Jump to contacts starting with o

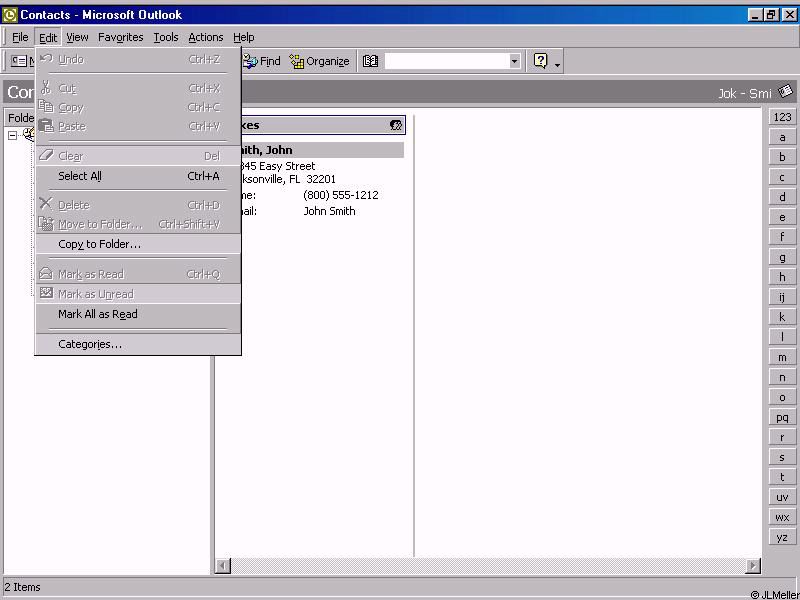pyautogui.click(x=782, y=397)
